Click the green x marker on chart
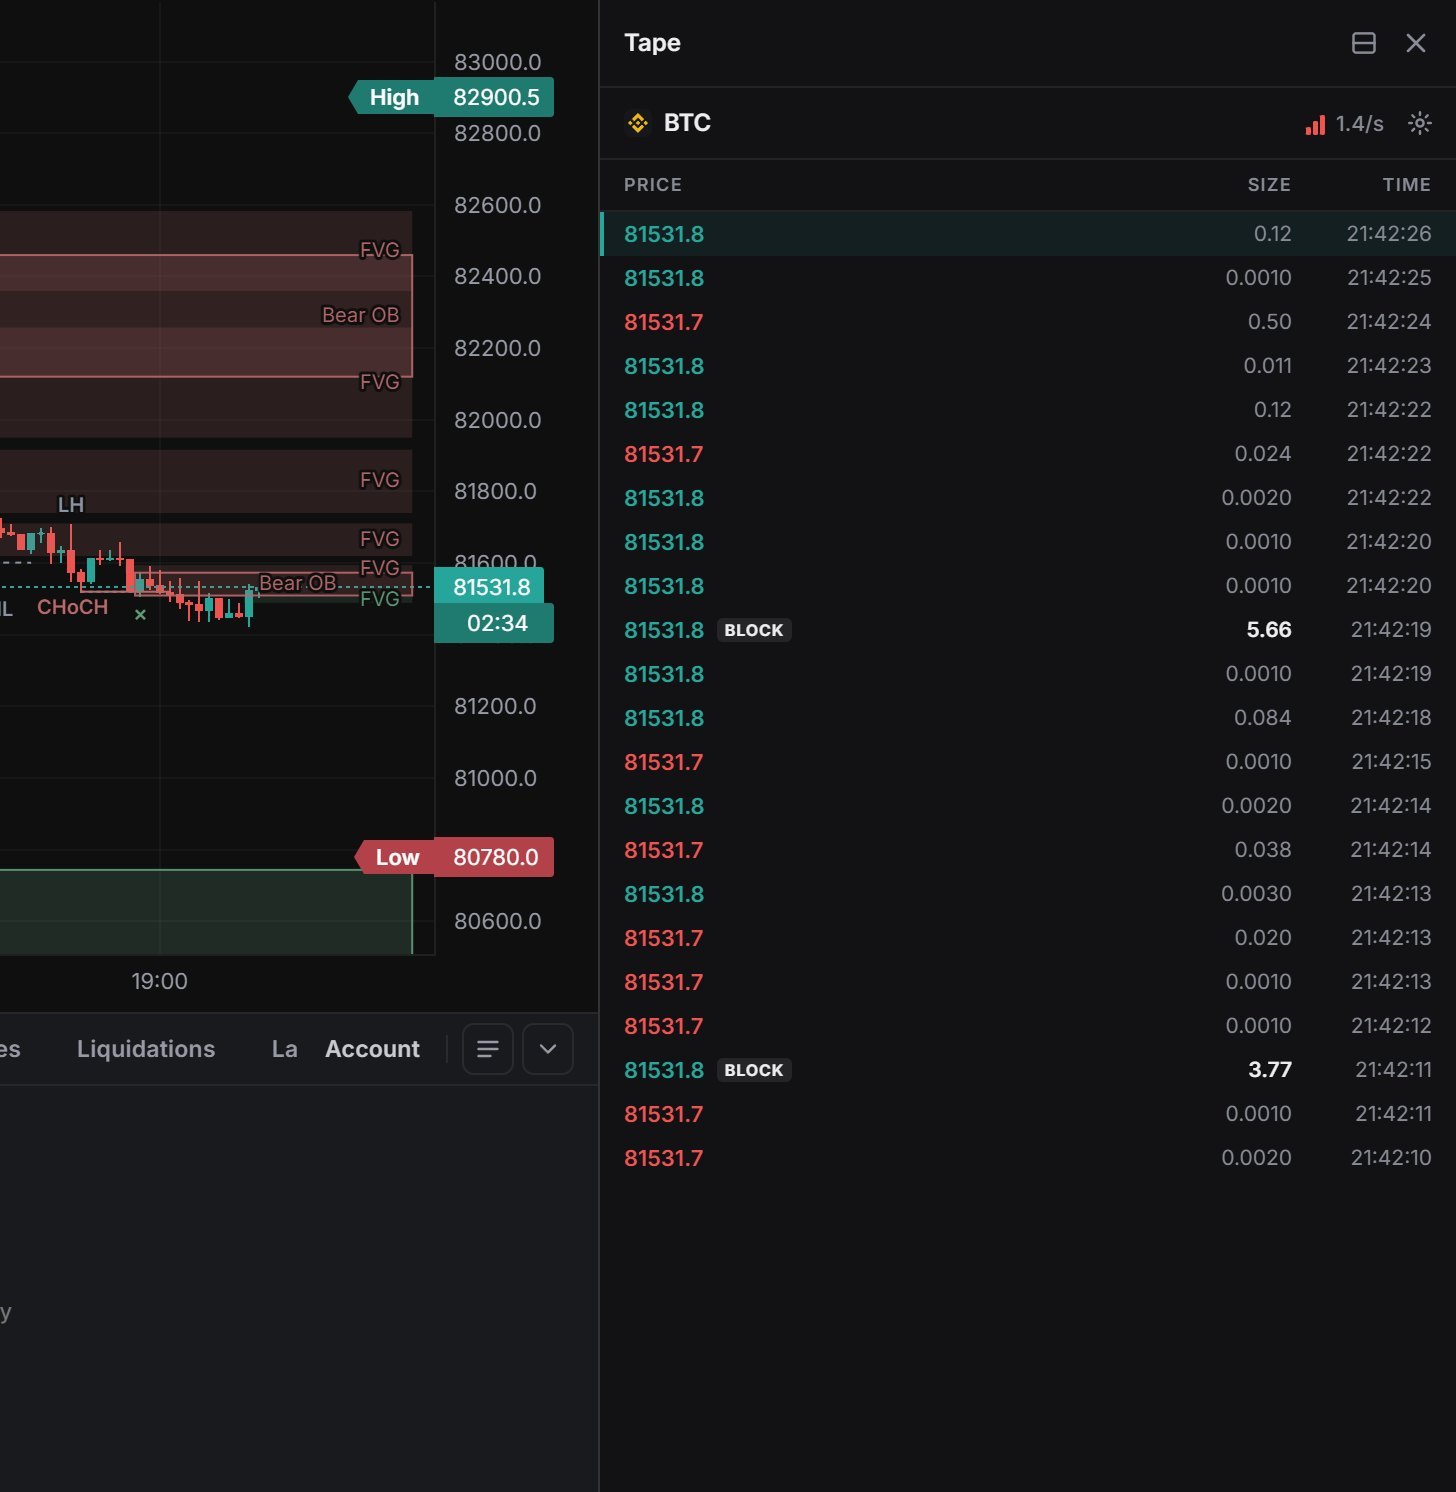Image resolution: width=1456 pixels, height=1492 pixels. pos(140,614)
